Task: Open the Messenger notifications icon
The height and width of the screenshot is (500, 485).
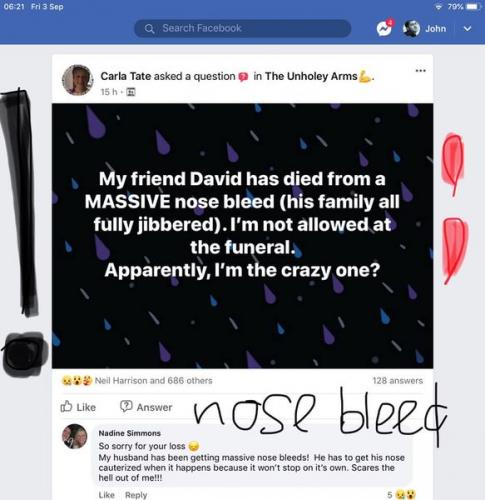Action: [384, 29]
